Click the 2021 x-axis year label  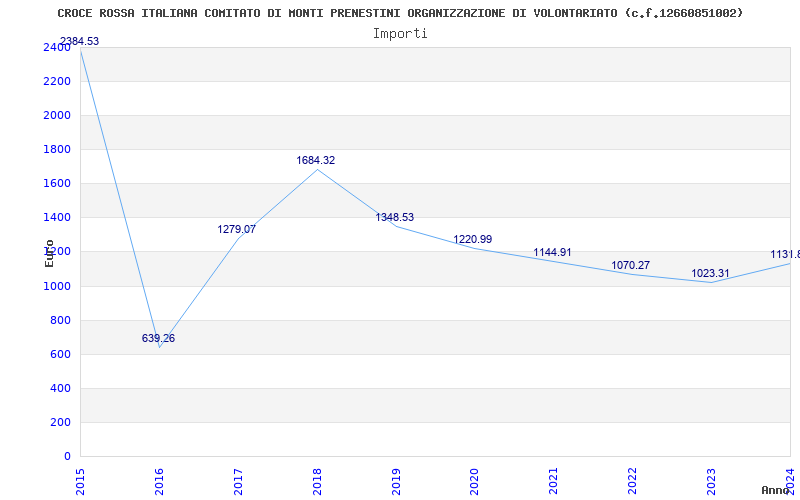point(554,481)
